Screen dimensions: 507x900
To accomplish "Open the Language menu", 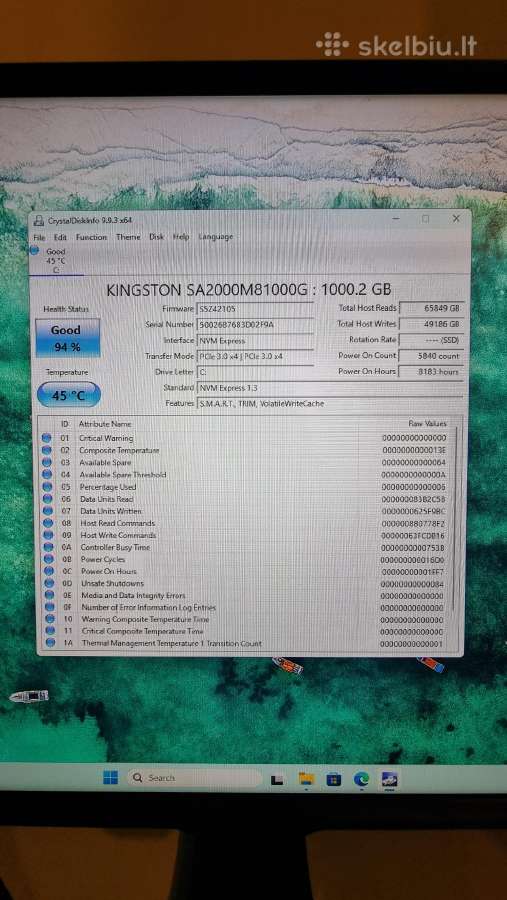I will [216, 236].
